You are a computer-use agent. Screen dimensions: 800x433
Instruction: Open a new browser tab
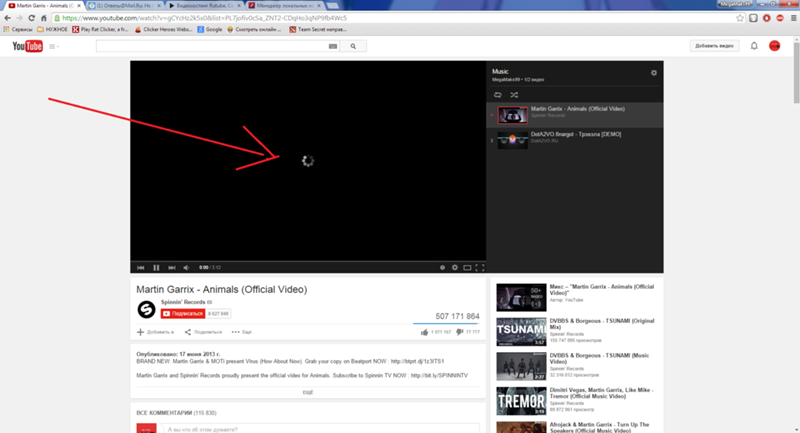[333, 6]
